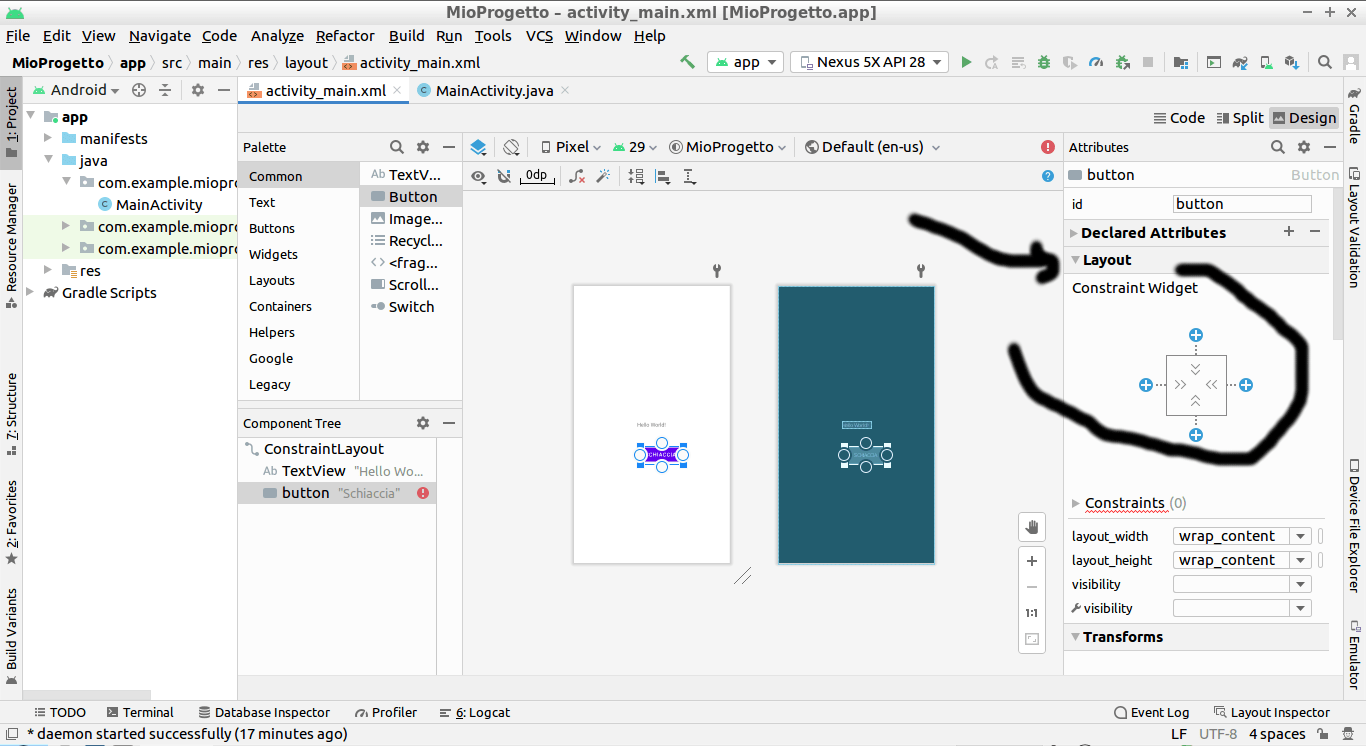Open Event Log panel
The height and width of the screenshot is (746, 1366).
(x=1151, y=713)
